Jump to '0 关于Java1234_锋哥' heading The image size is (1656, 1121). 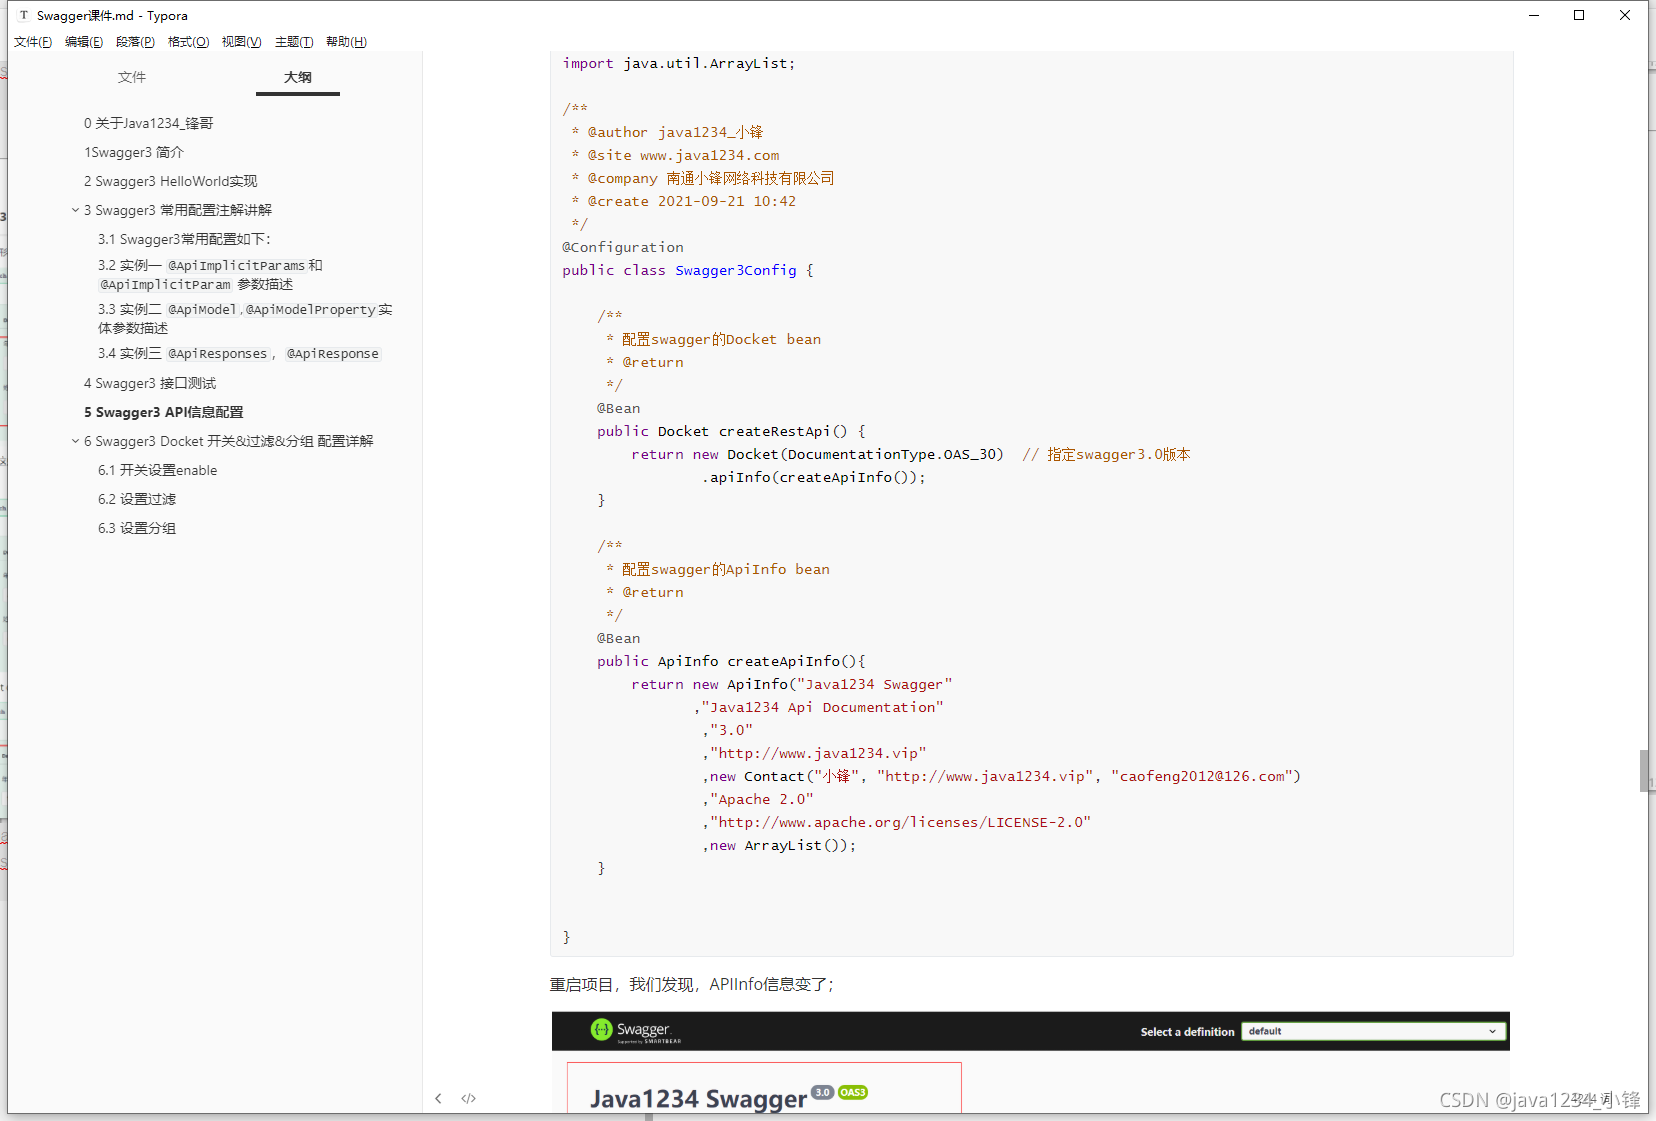(149, 123)
